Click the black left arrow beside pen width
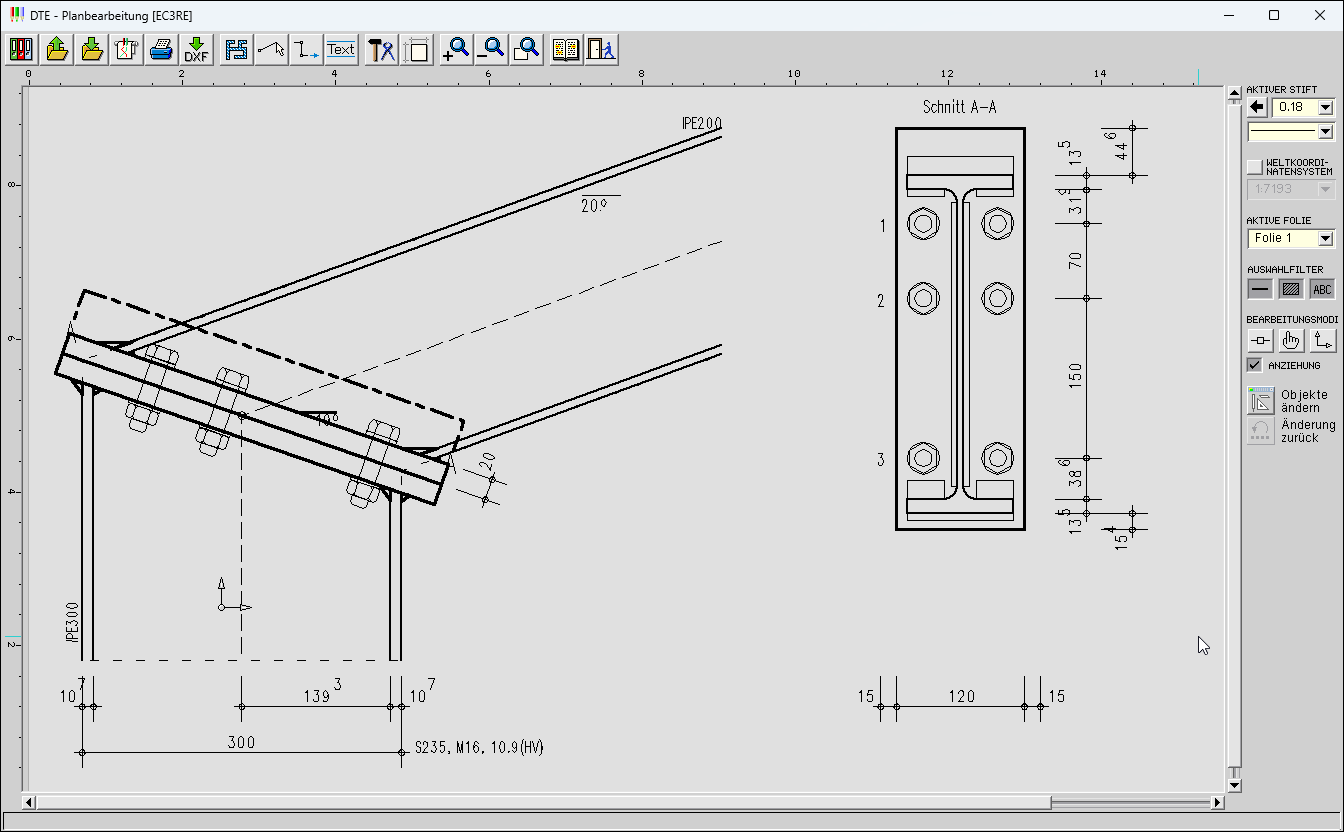Screen dimensions: 1344x832 [1257, 107]
